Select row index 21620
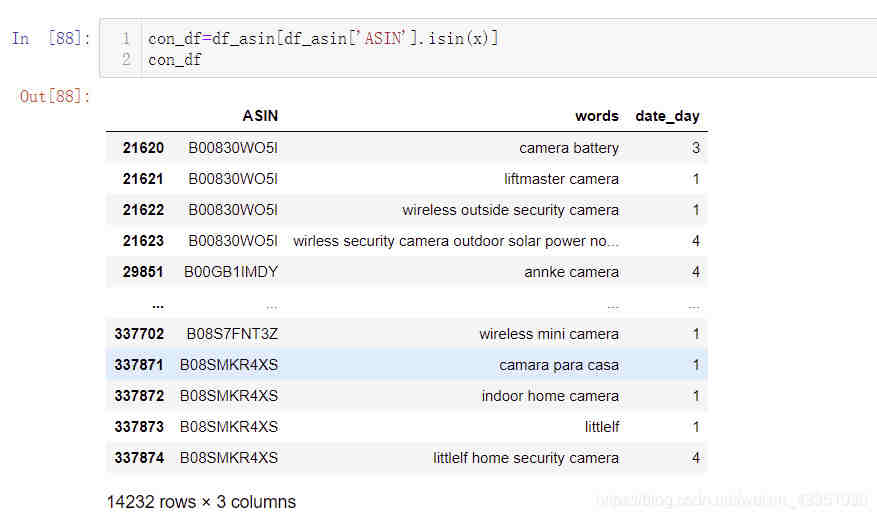Screen dimensions: 877x518 coord(143,148)
